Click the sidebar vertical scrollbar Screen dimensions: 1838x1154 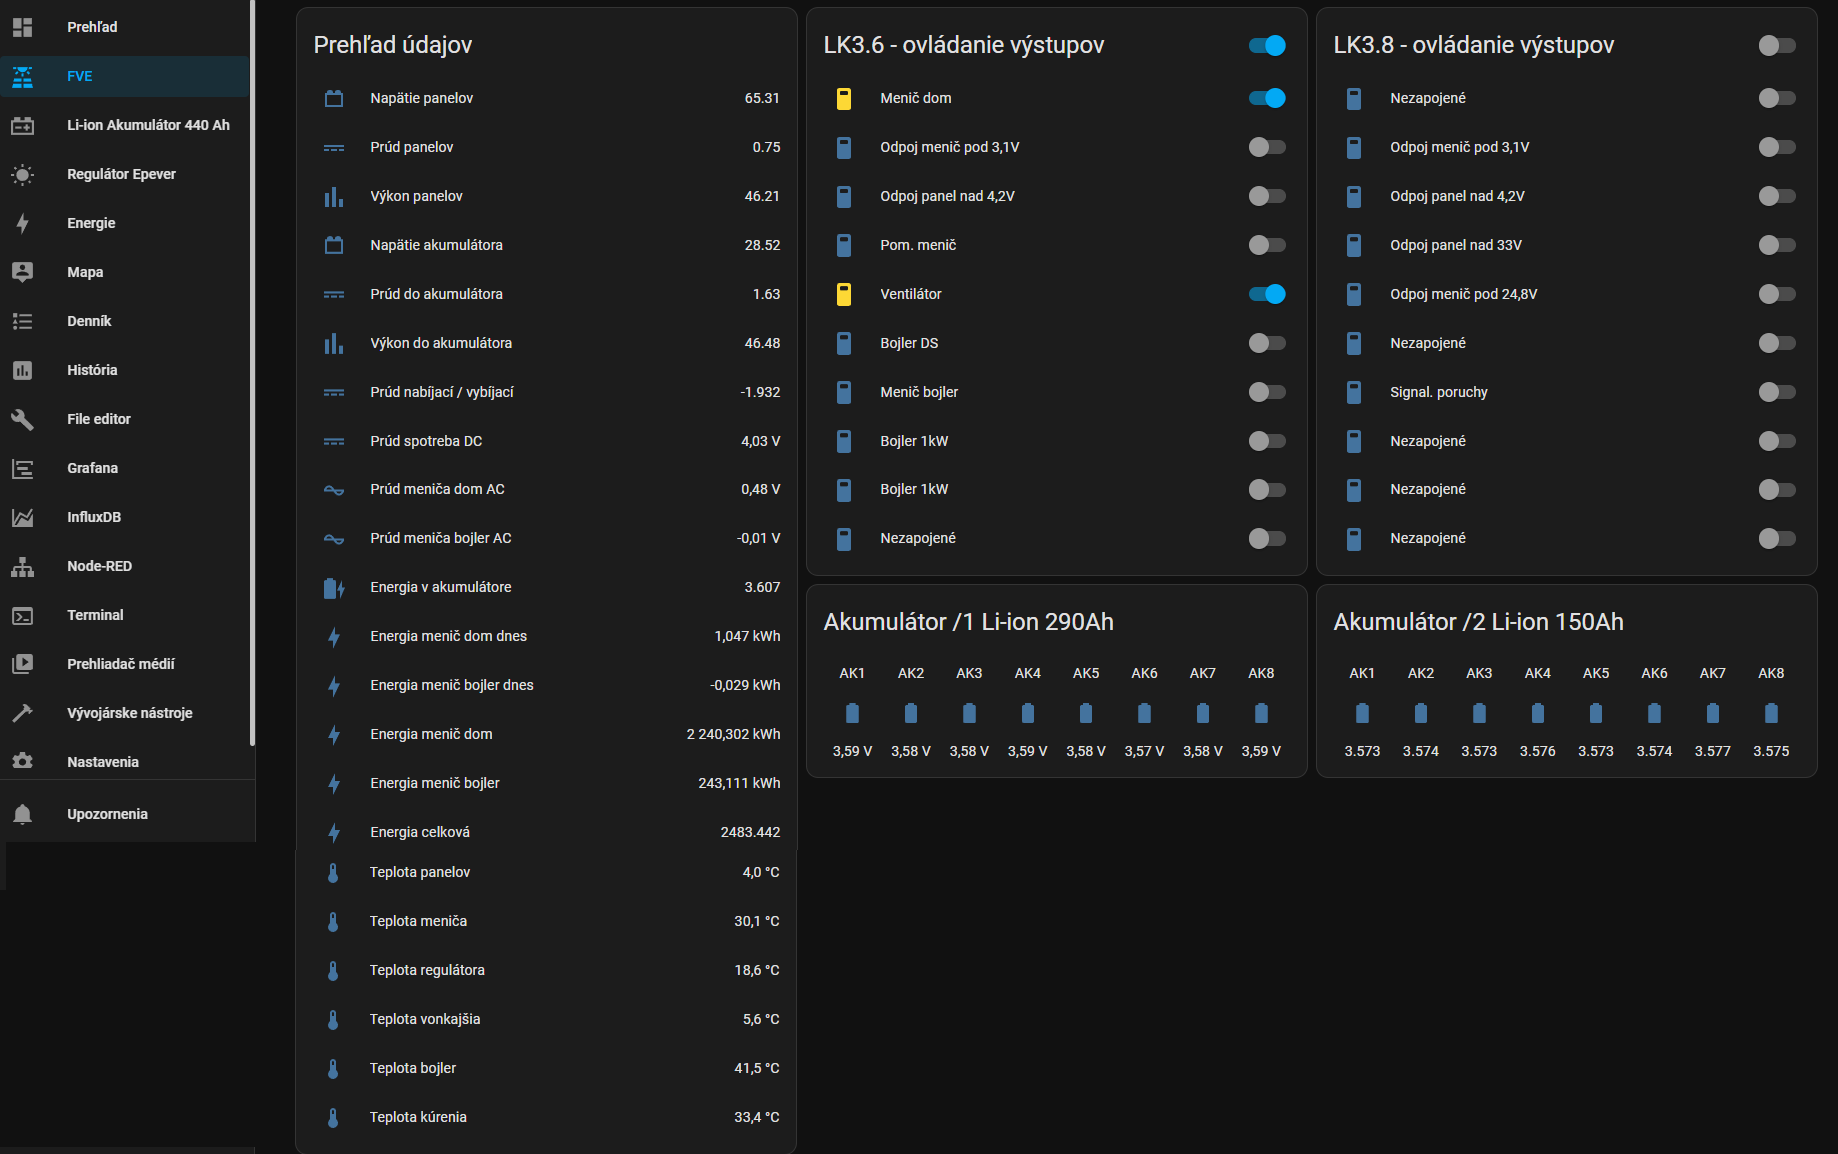tap(252, 372)
